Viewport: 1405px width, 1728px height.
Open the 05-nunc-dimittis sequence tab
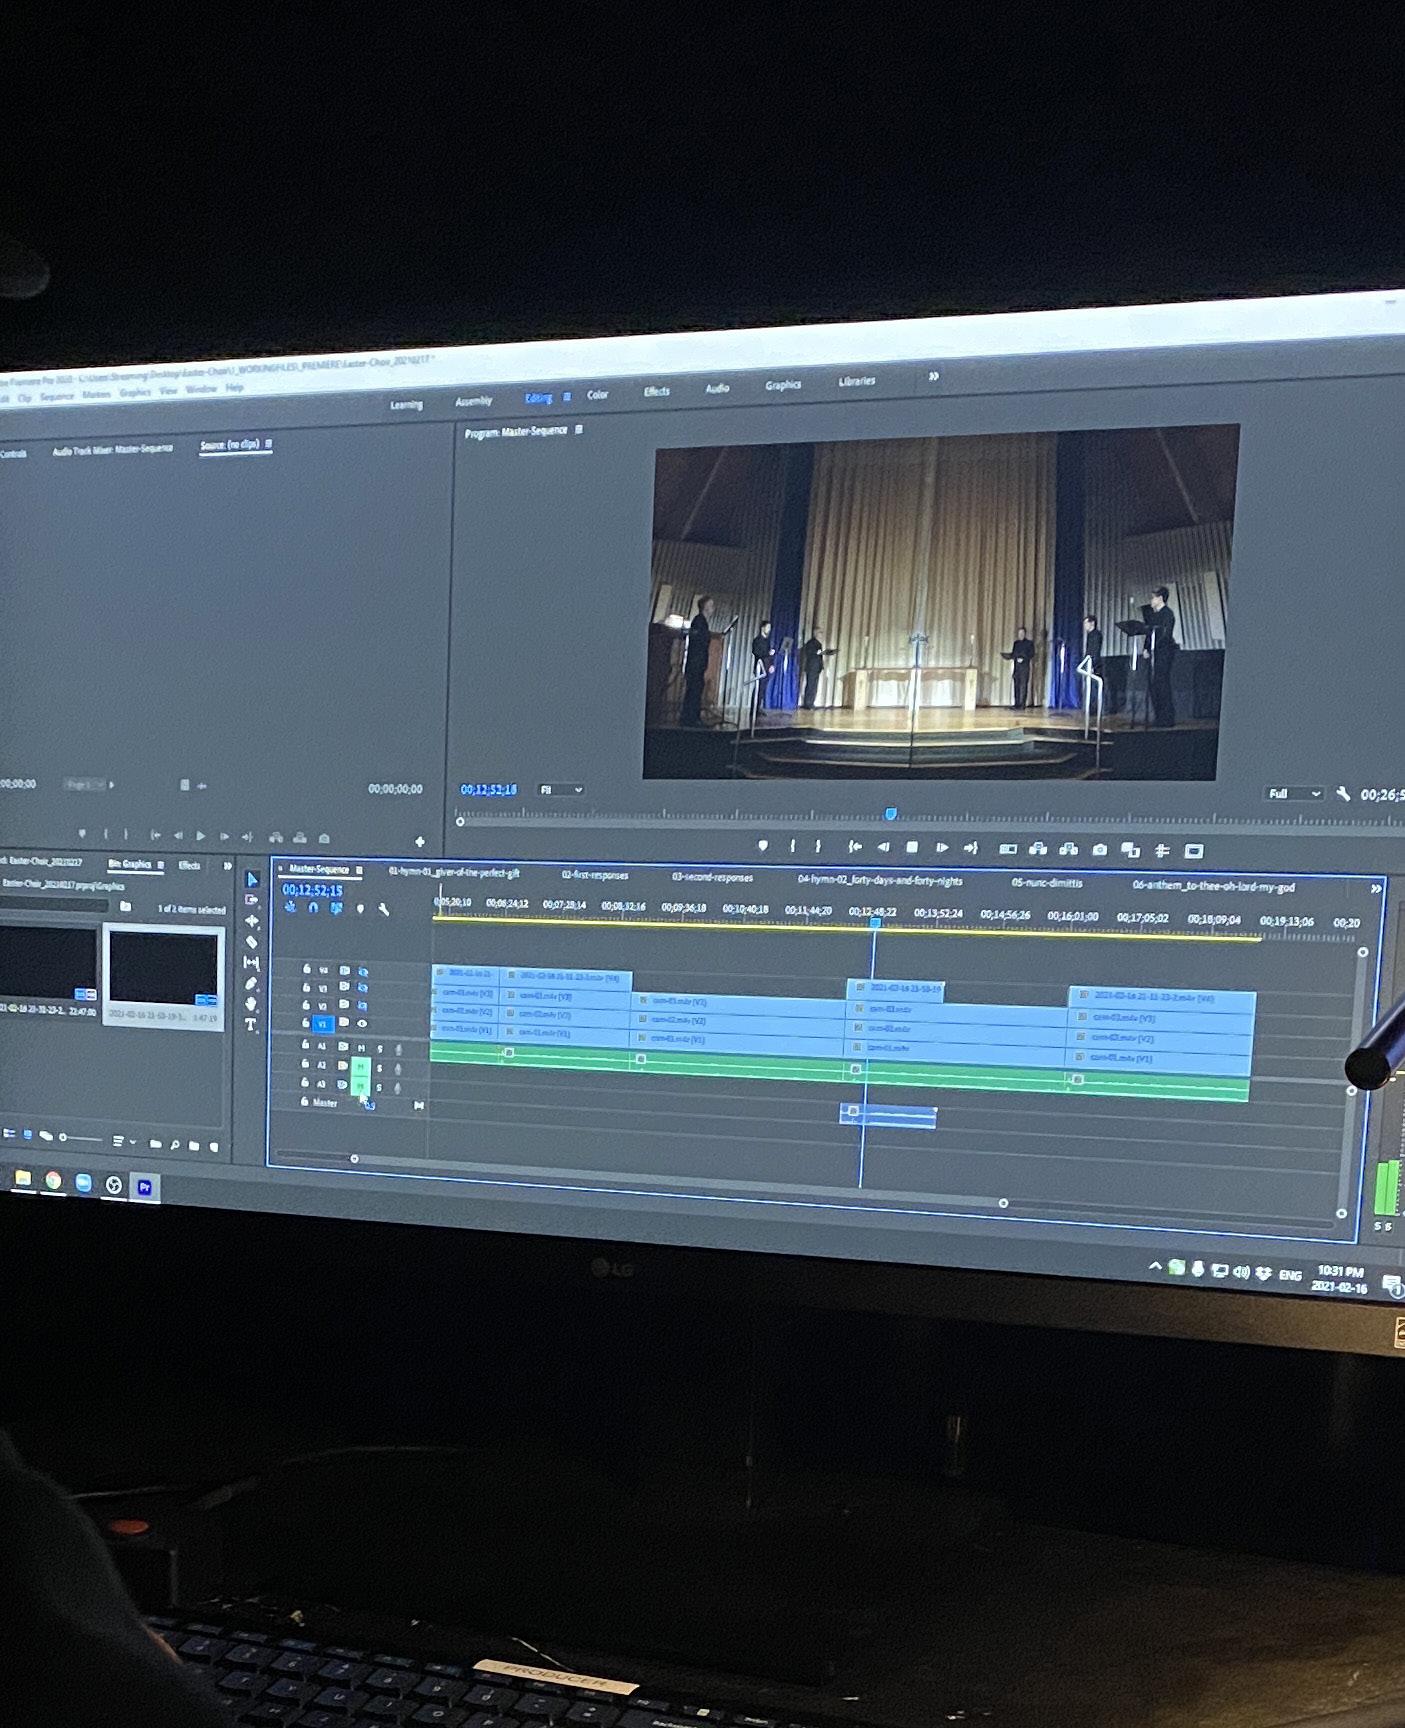pyautogui.click(x=1047, y=883)
